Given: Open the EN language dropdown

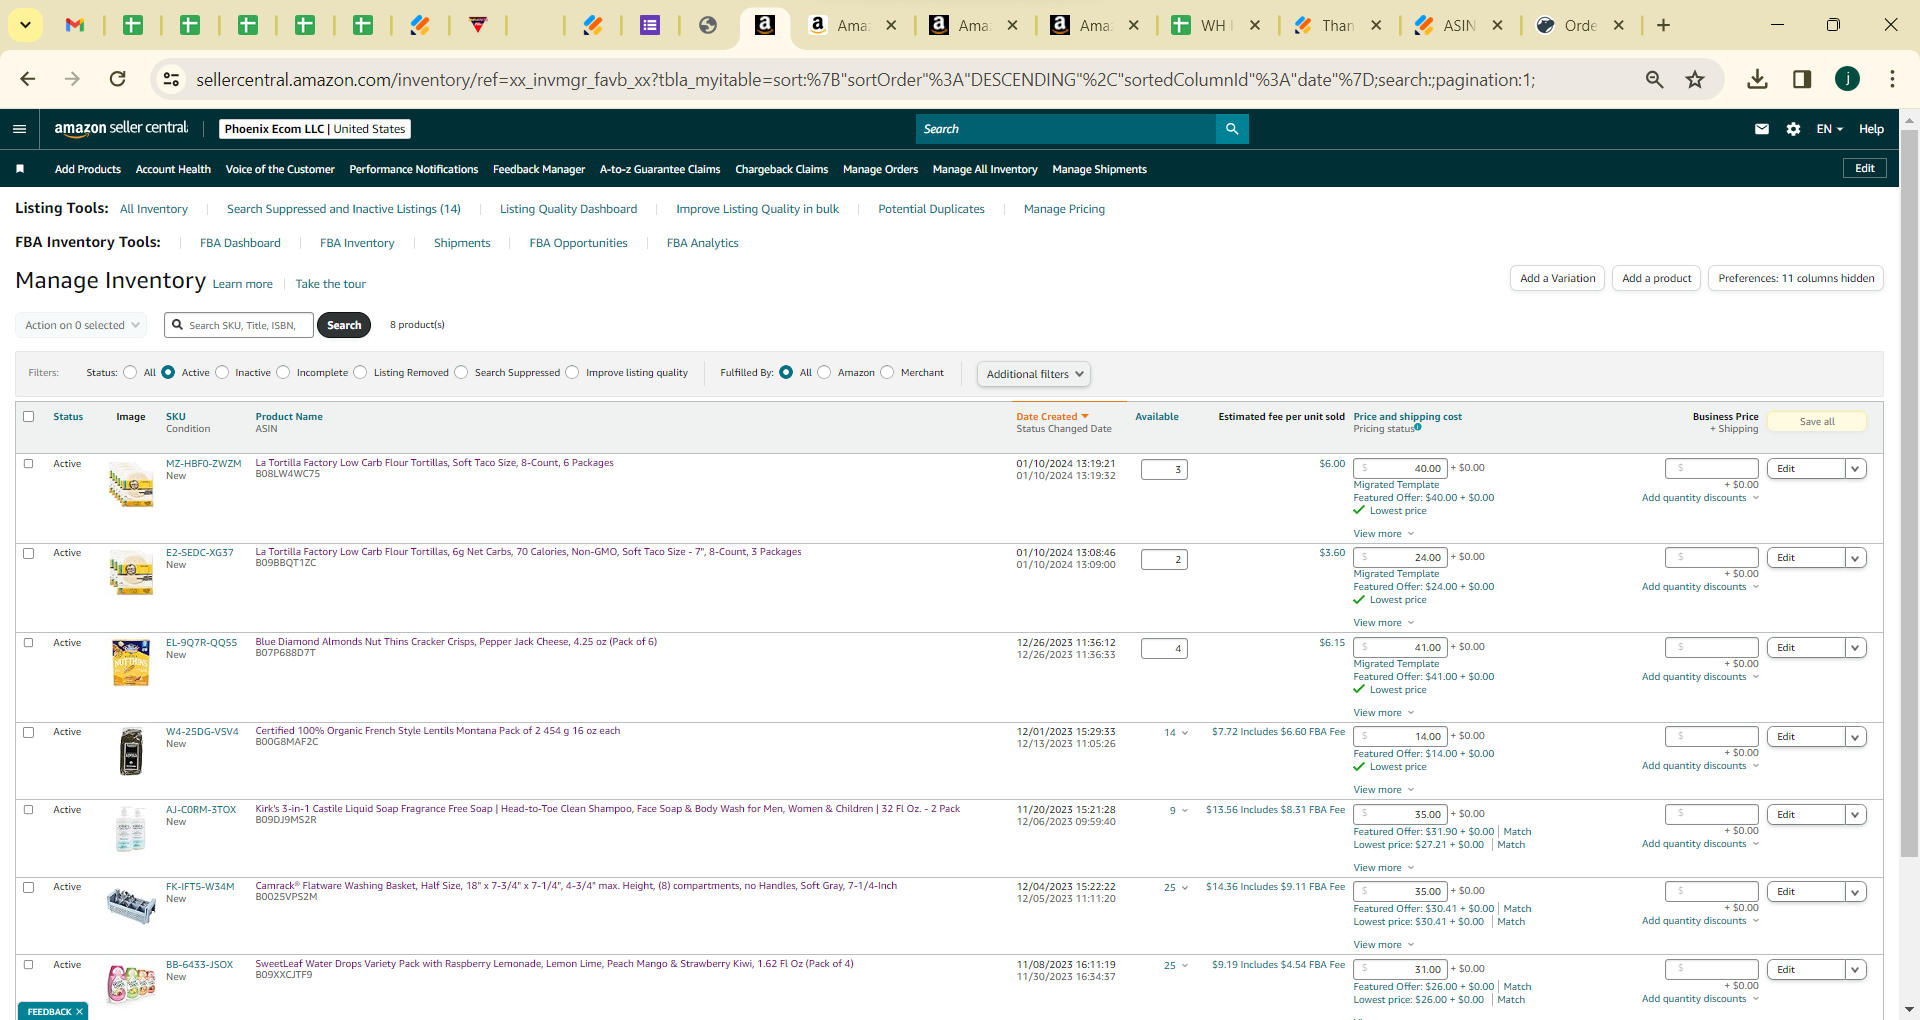Looking at the screenshot, I should coord(1829,129).
